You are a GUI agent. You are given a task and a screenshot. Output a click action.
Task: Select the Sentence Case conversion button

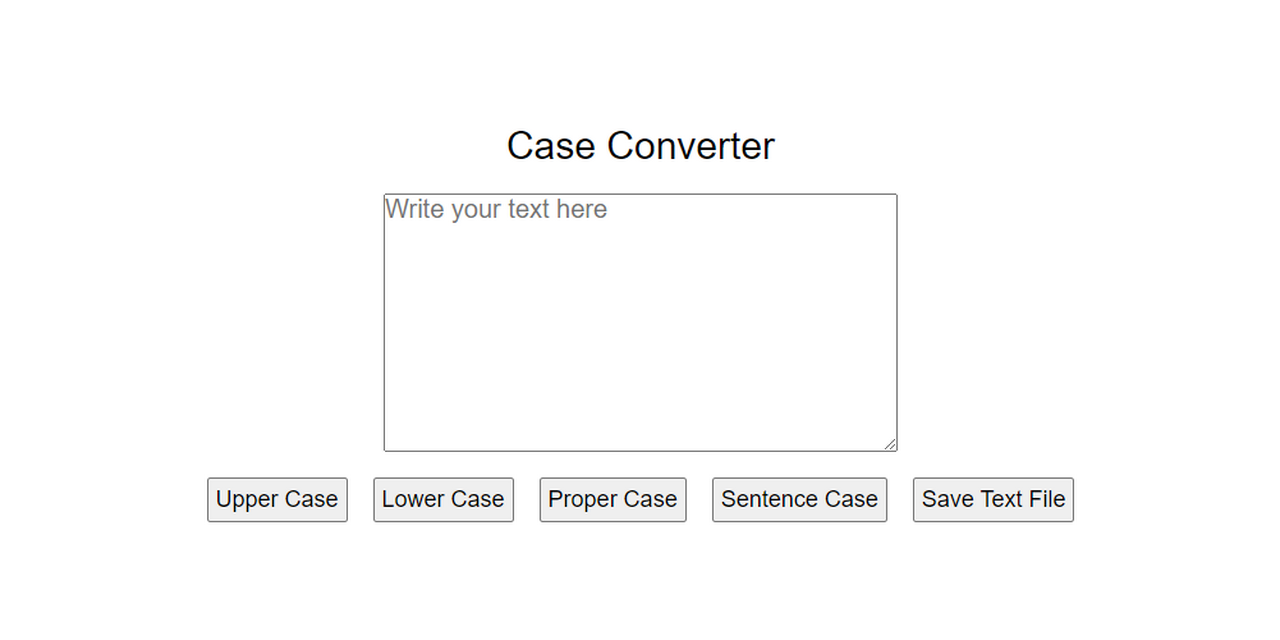coord(799,499)
